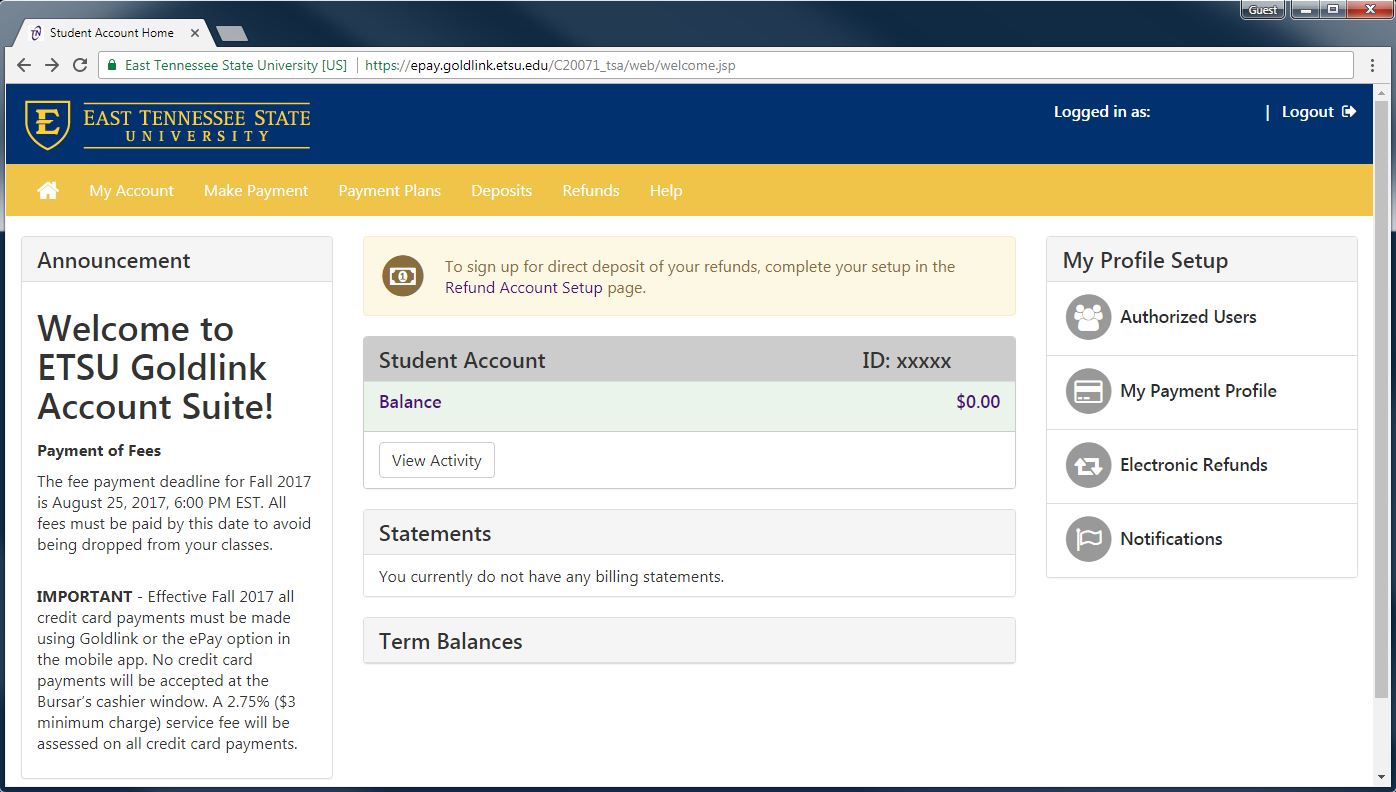The image size is (1396, 792).
Task: Go to Make Payment in navigation
Action: [256, 190]
